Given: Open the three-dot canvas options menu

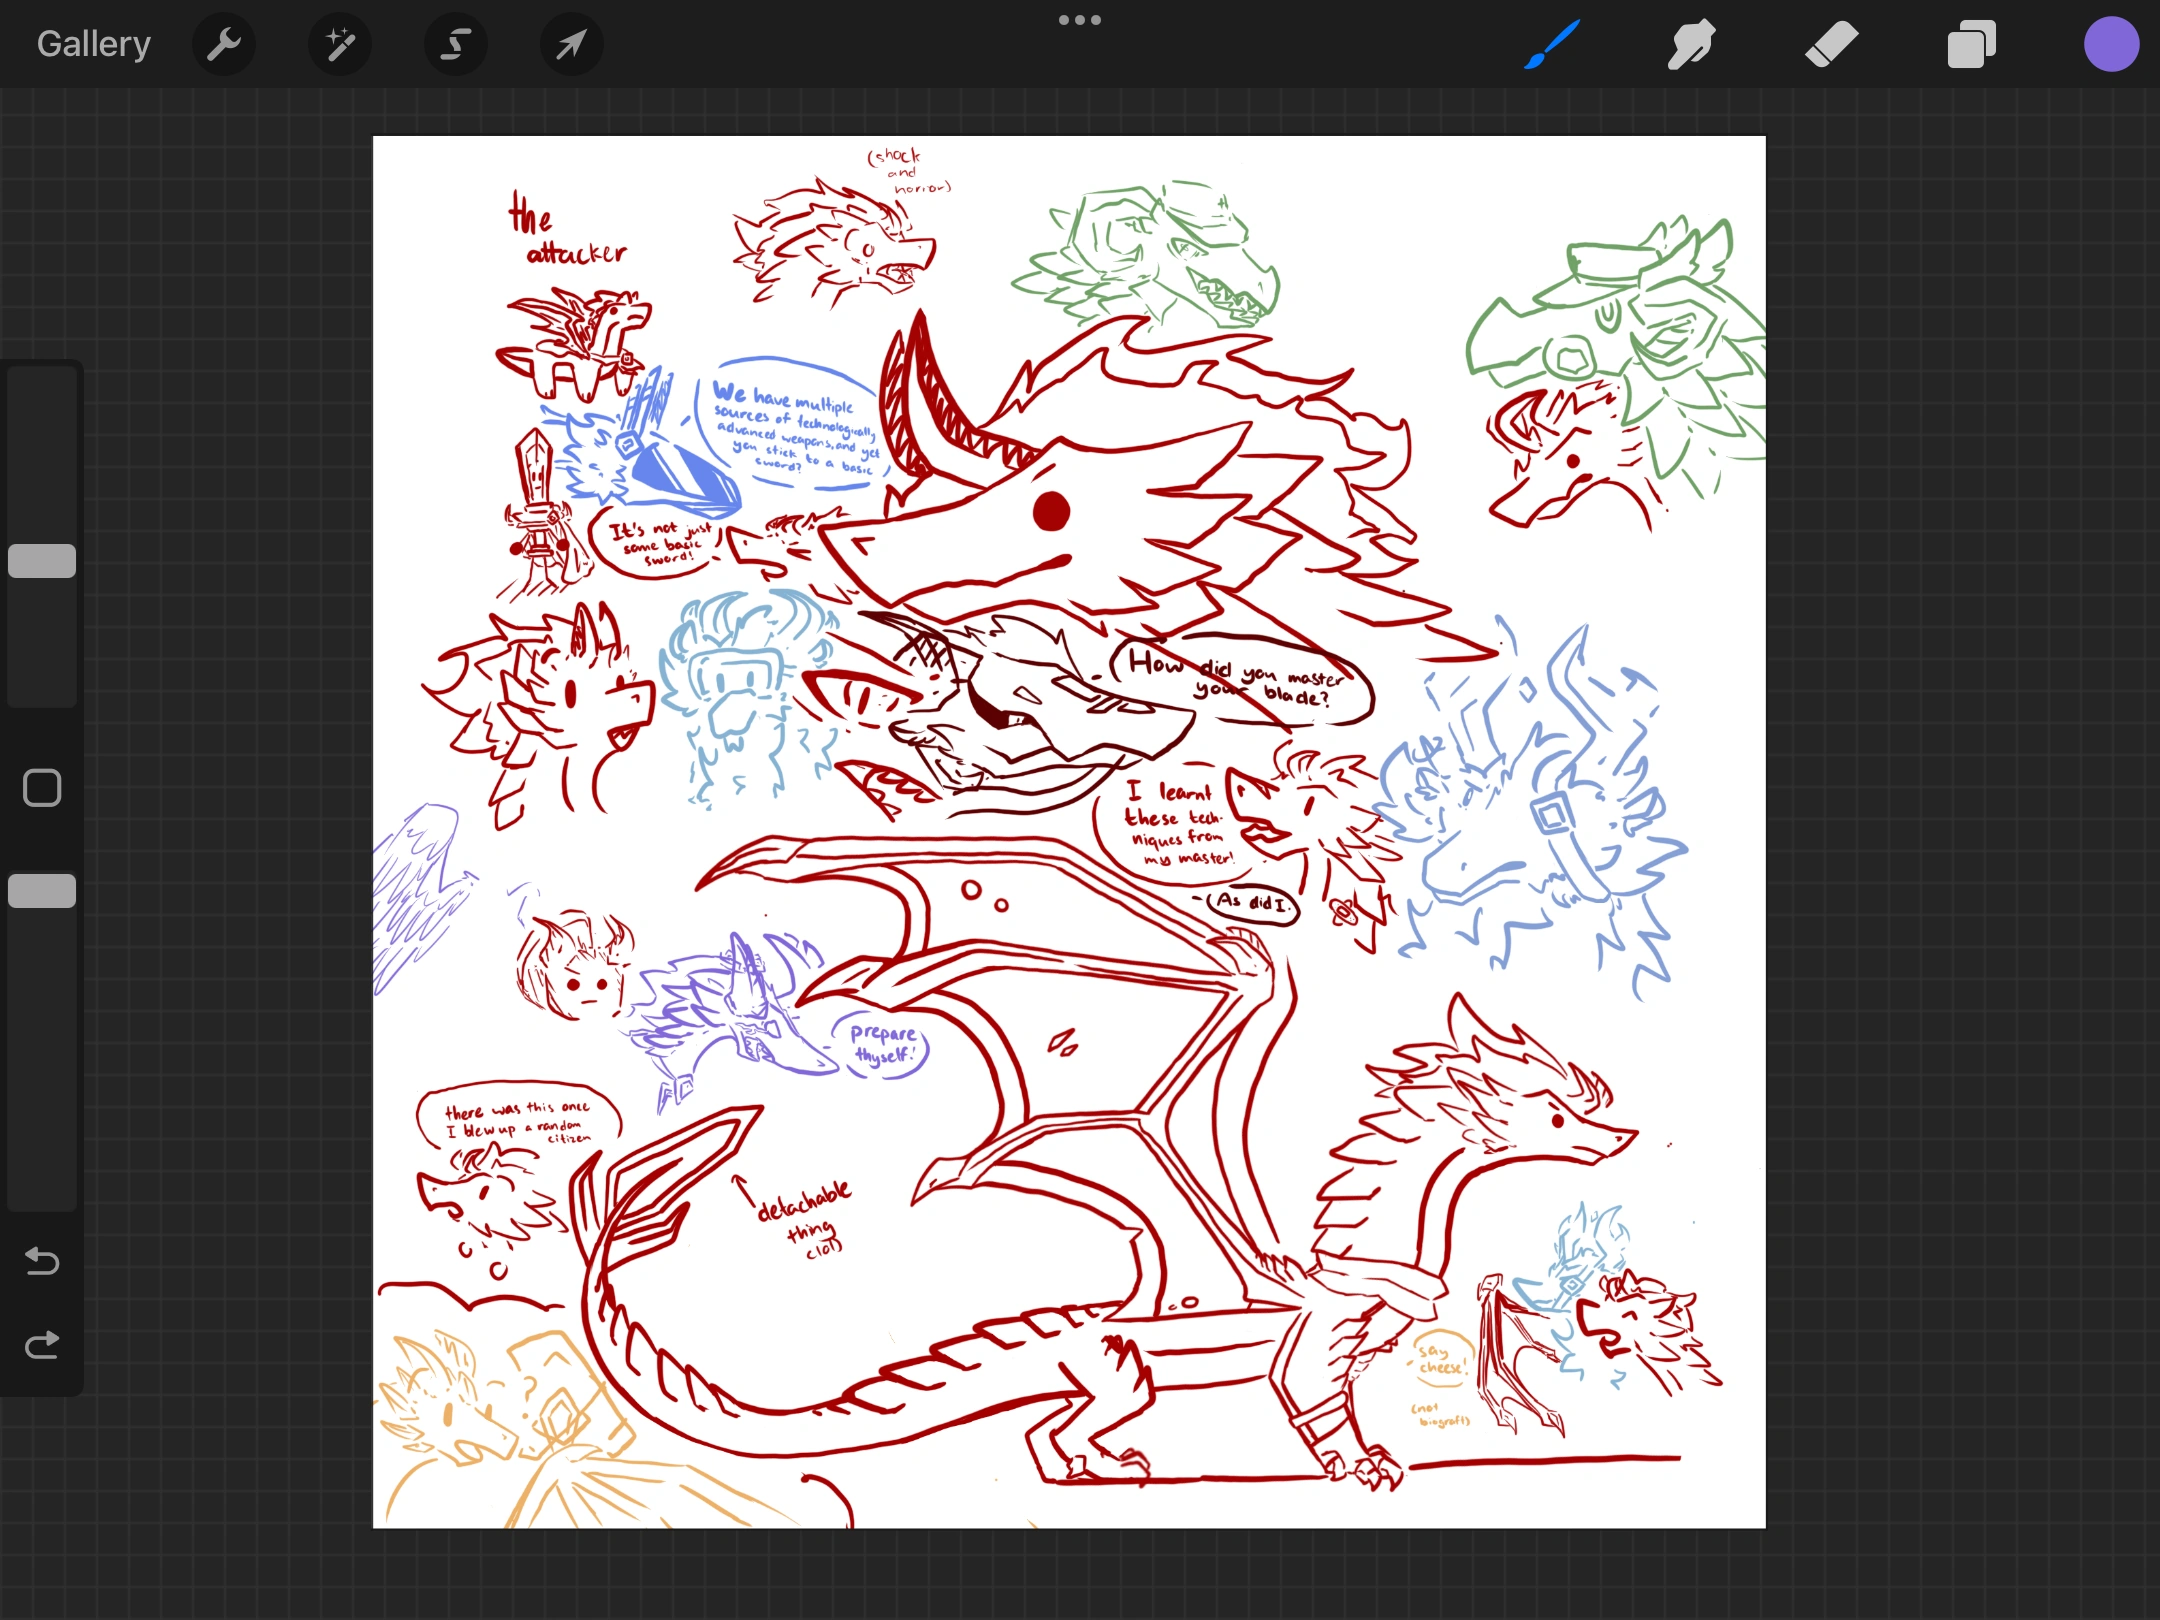Looking at the screenshot, I should pos(1079,19).
